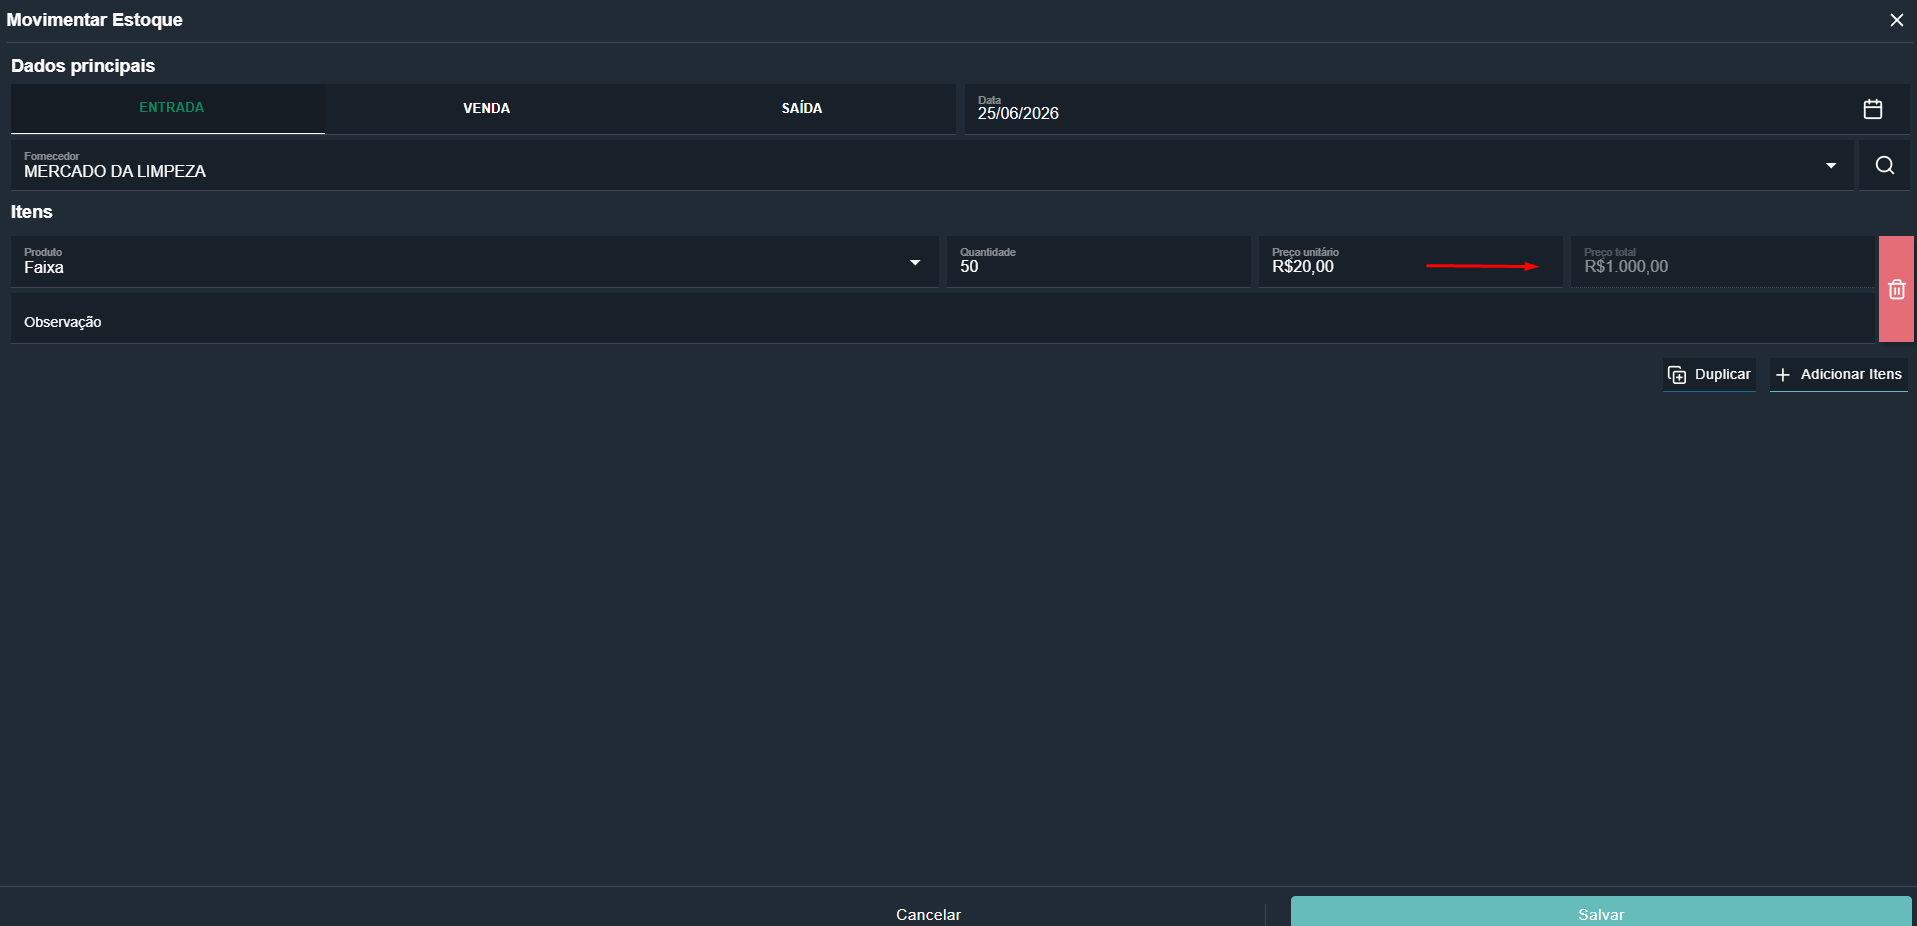Click the Preço total field R$1.000,00

coord(1722,262)
